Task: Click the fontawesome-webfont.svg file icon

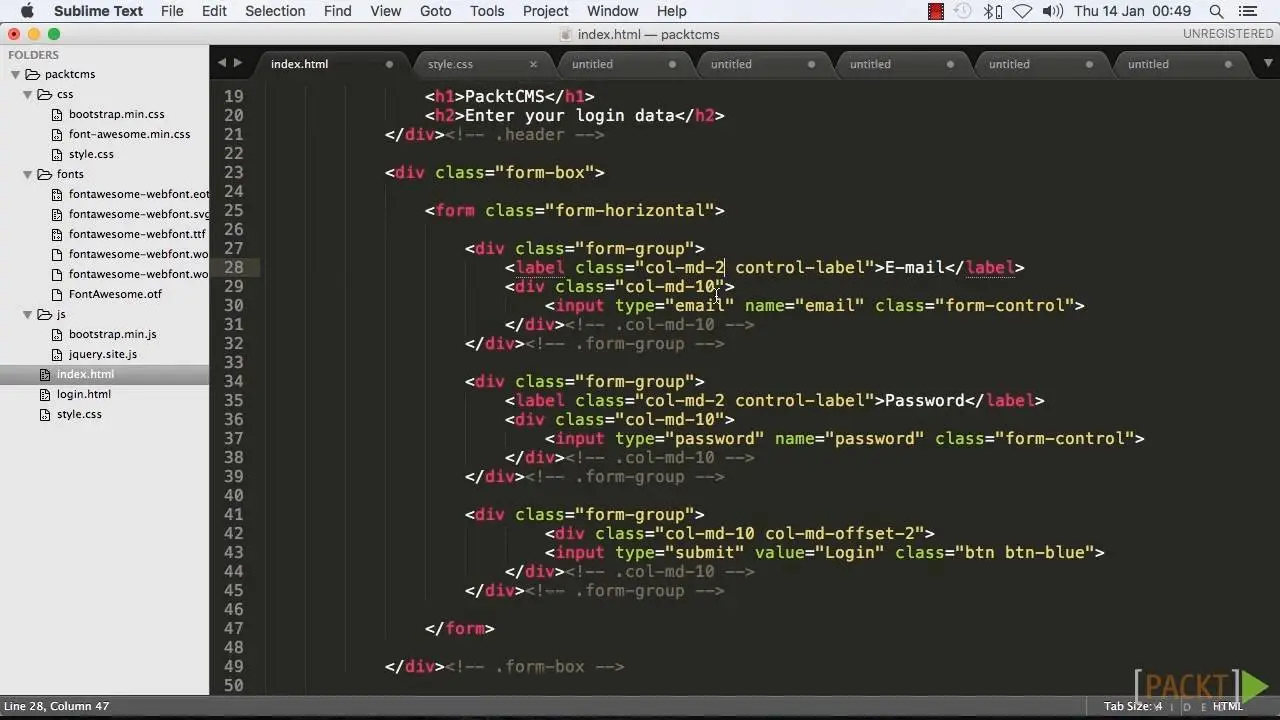Action: pos(58,214)
